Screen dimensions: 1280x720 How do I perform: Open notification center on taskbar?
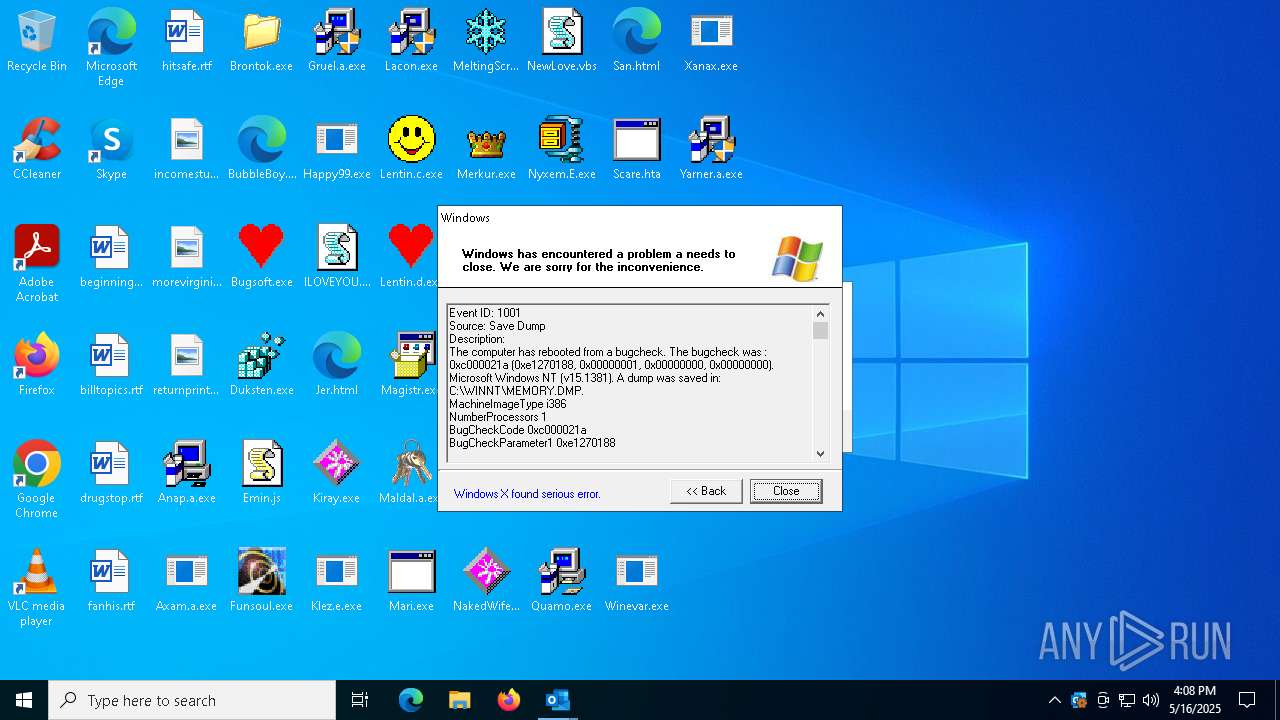pos(1247,700)
